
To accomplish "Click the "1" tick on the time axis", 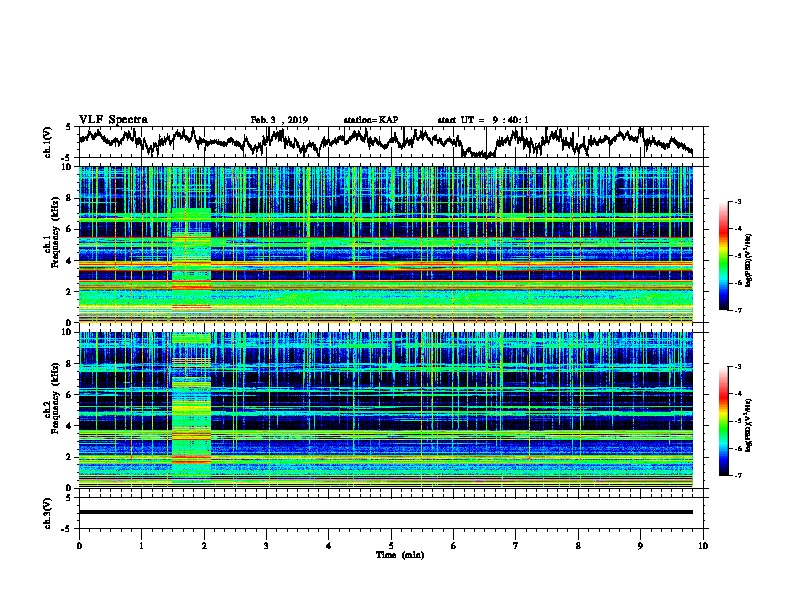I will 141,545.
